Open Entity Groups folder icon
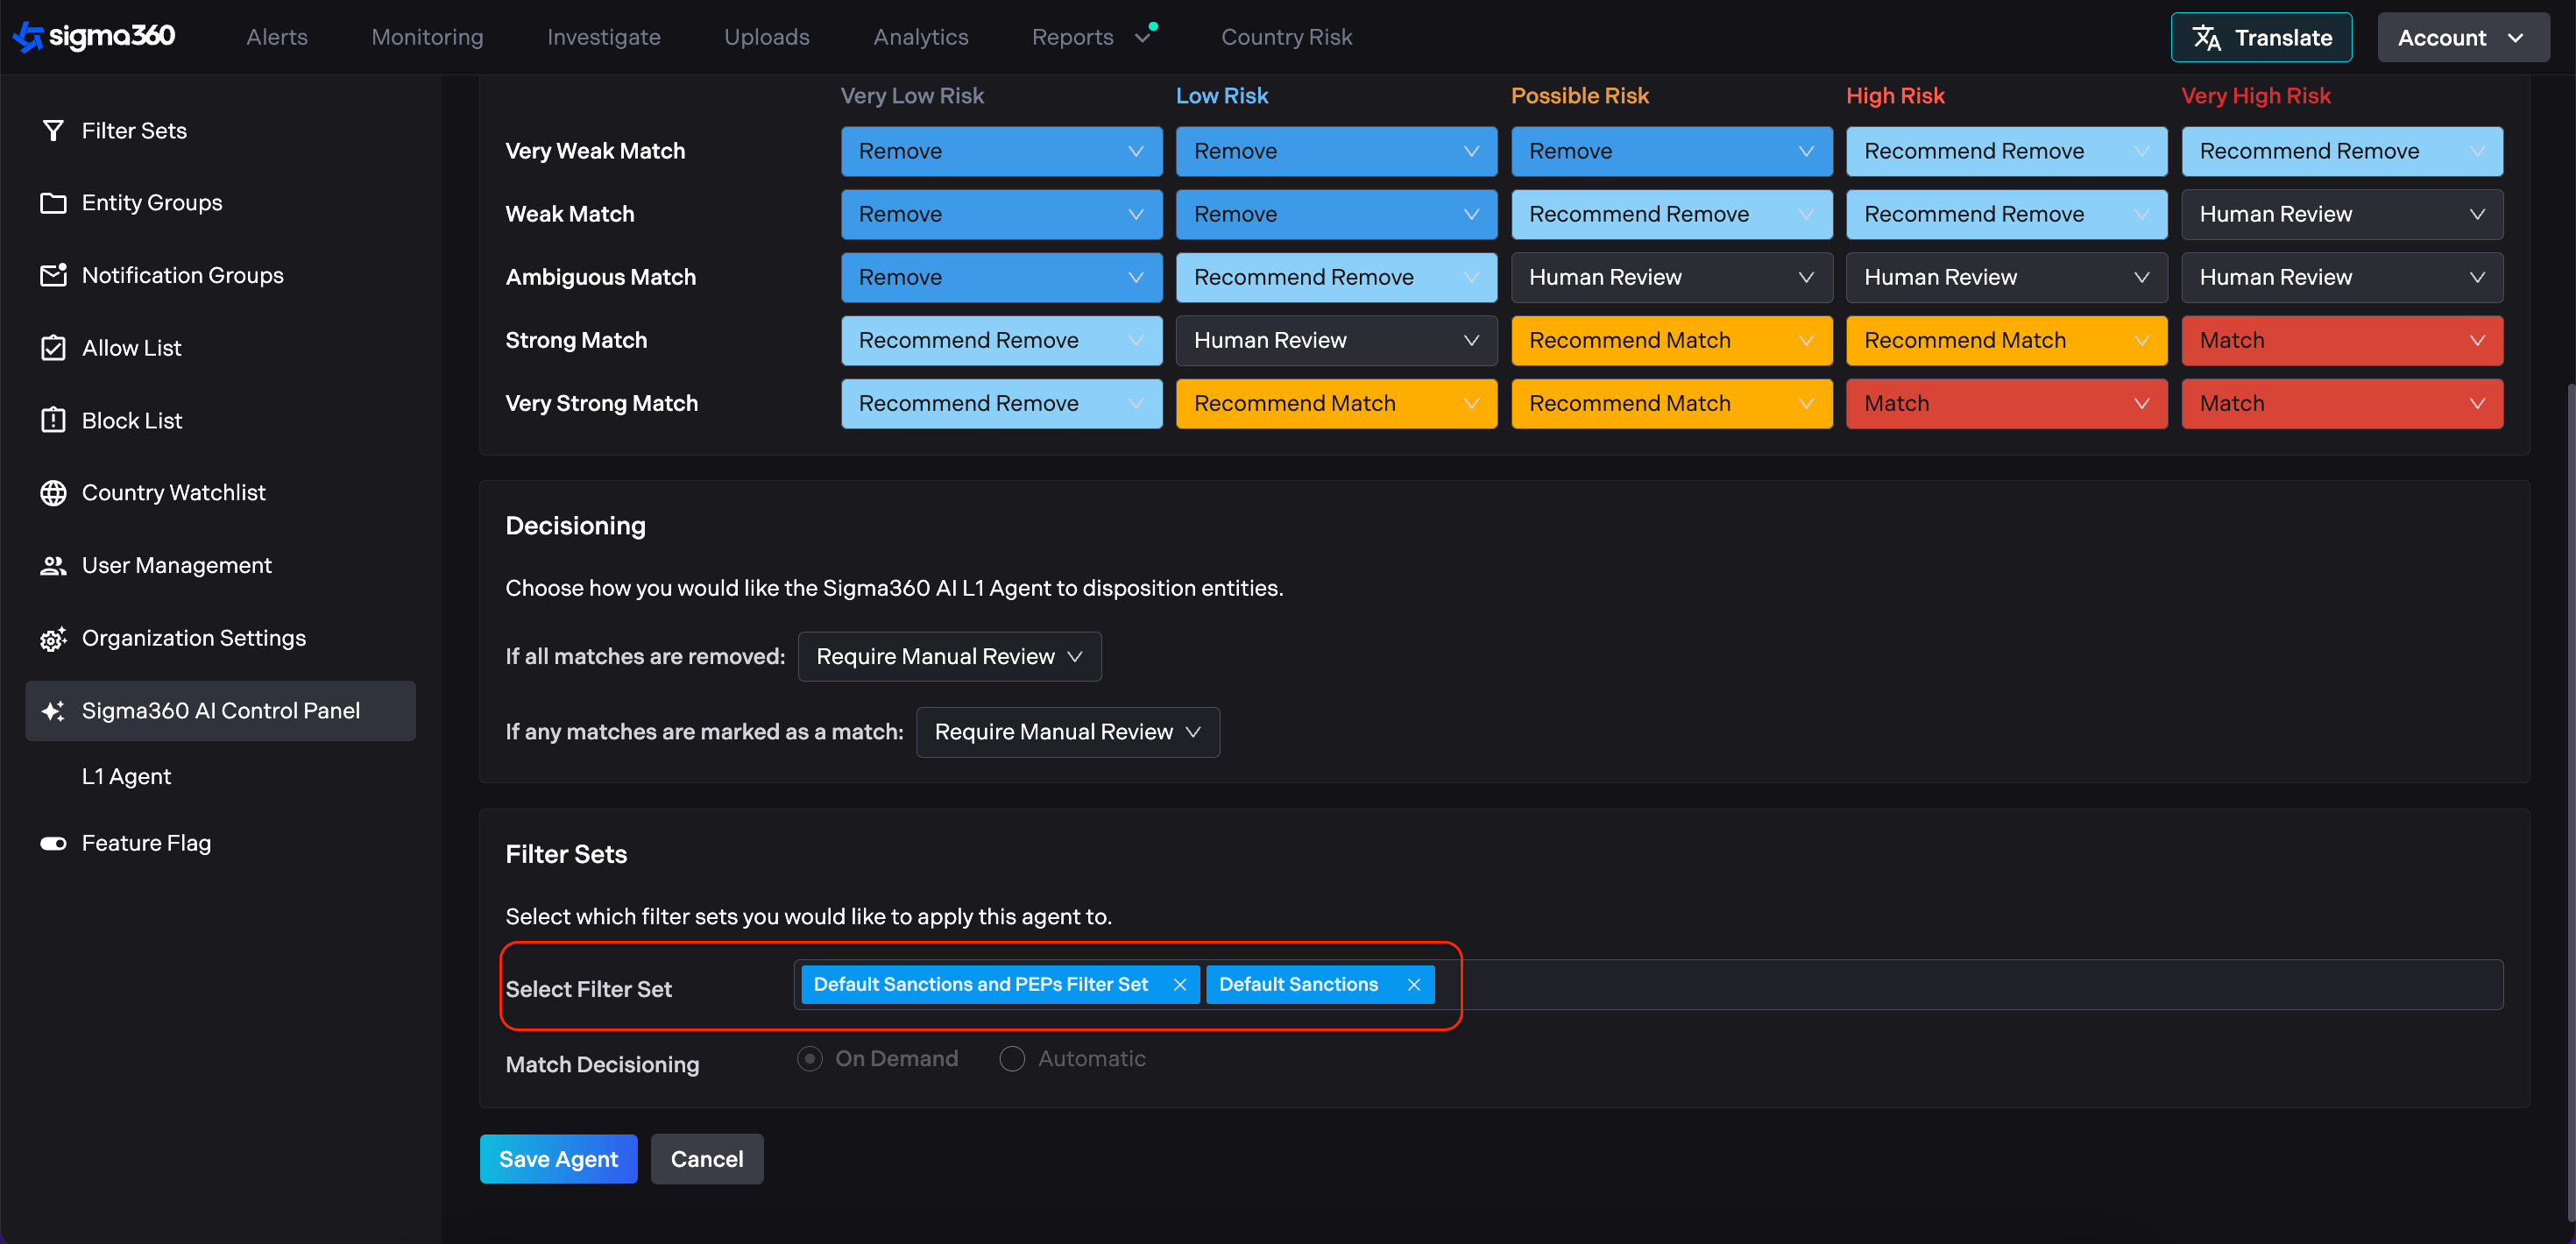This screenshot has width=2576, height=1244. click(53, 203)
